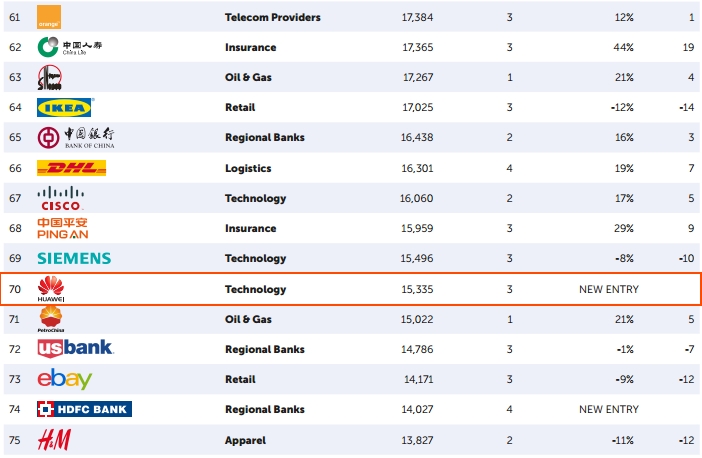Click brand value 17,025
This screenshot has height=458, width=702.
coord(418,107)
